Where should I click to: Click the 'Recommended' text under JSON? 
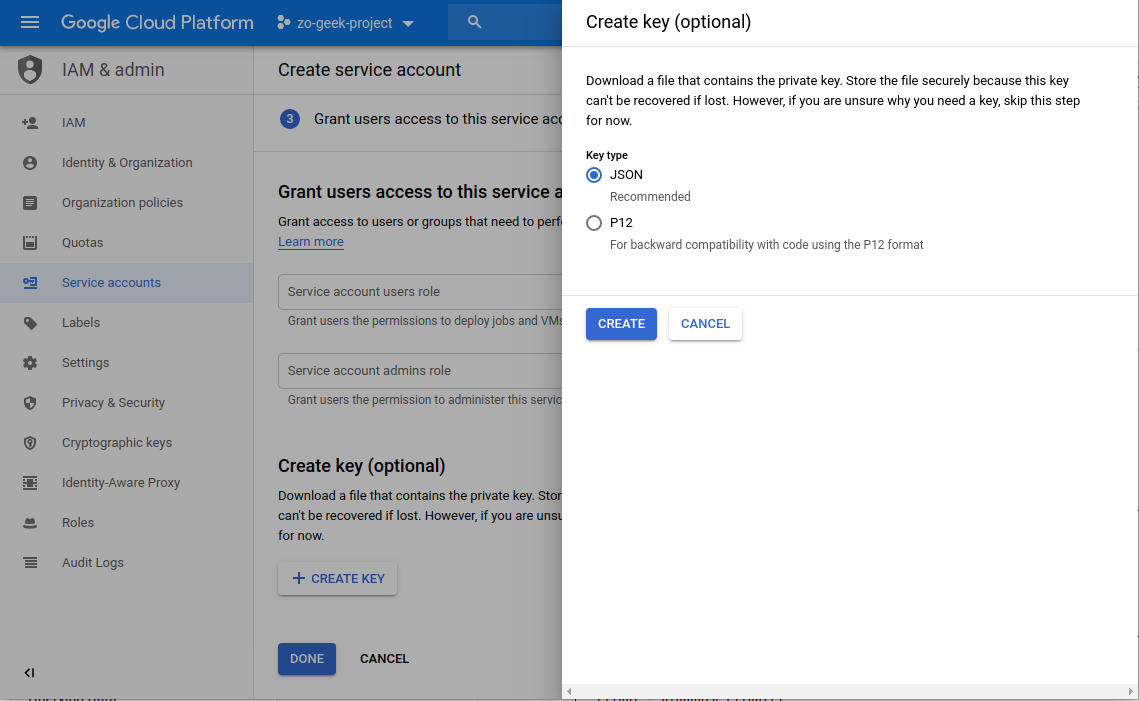650,197
